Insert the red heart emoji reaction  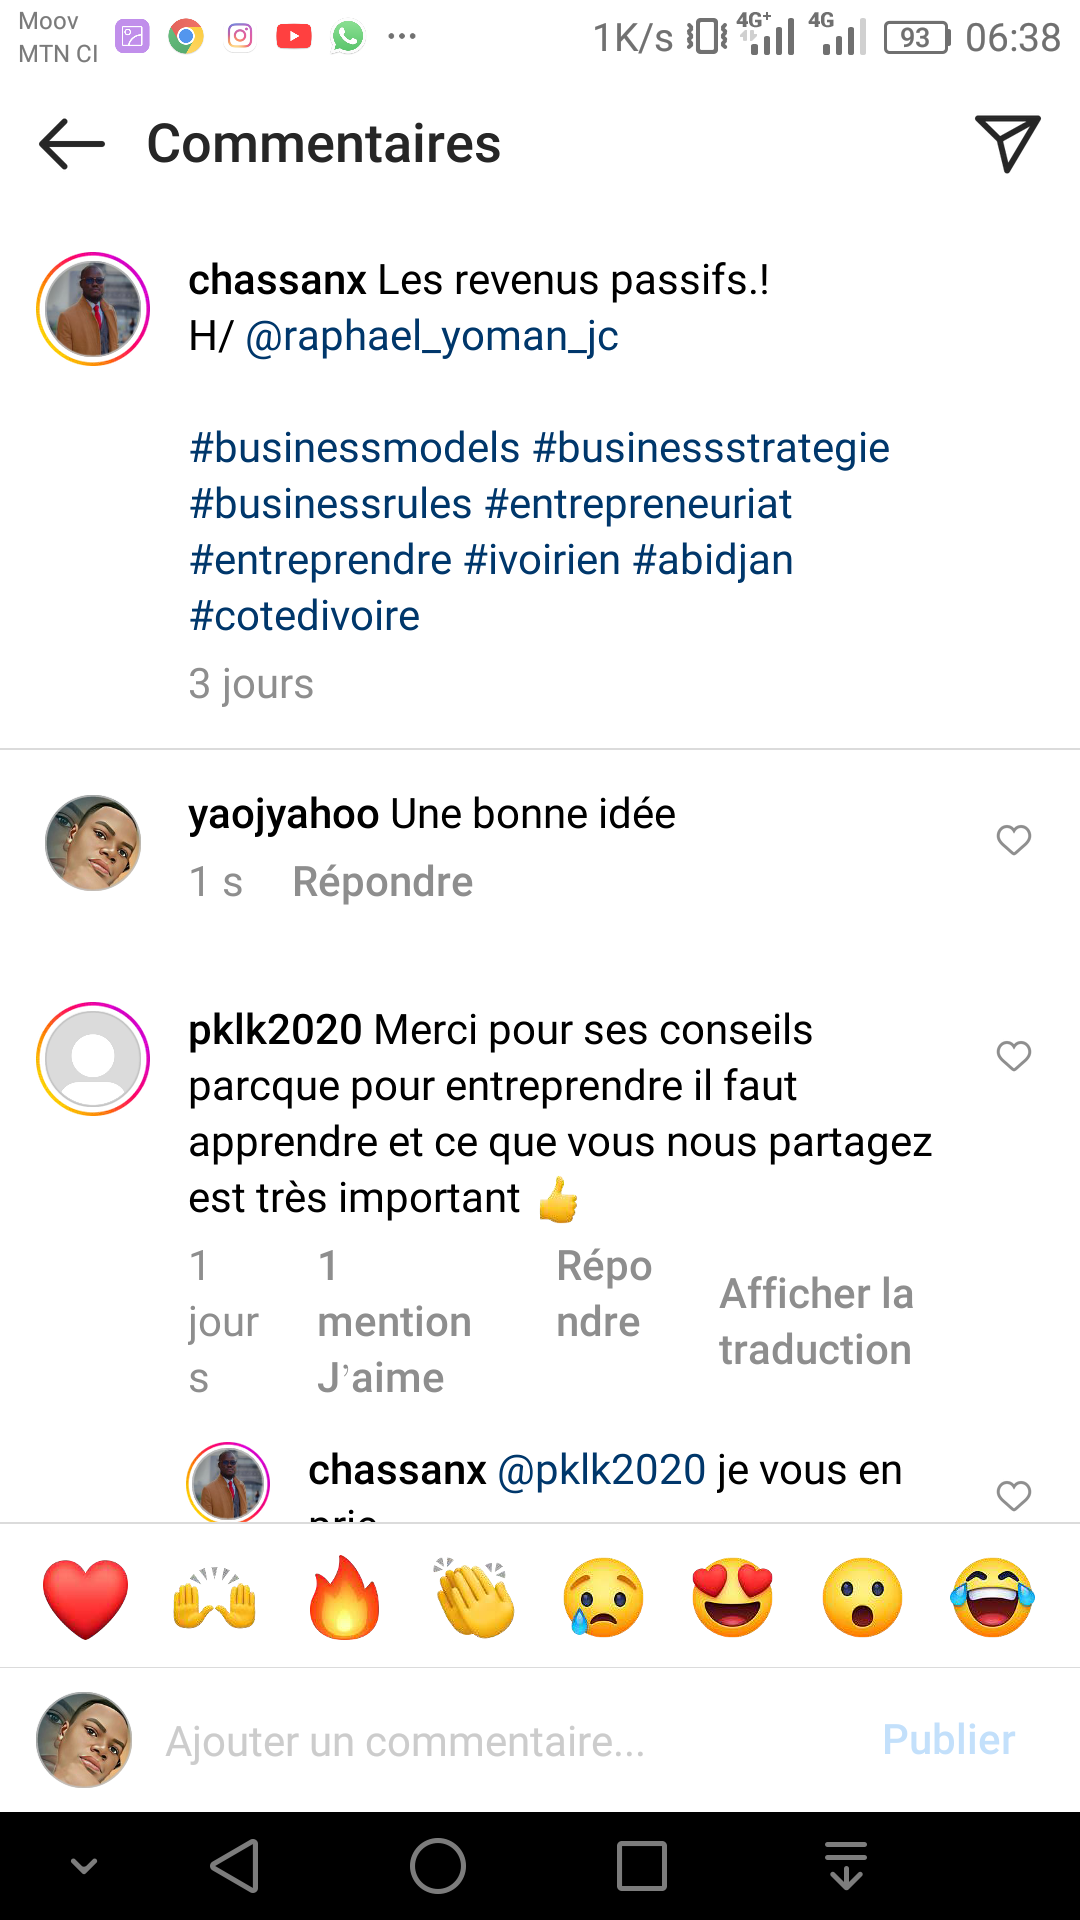point(86,1597)
